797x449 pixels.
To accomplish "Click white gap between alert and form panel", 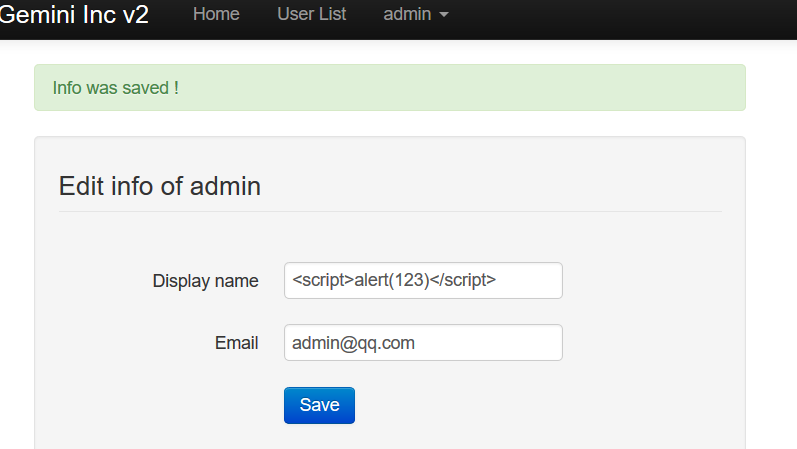I will coord(390,124).
